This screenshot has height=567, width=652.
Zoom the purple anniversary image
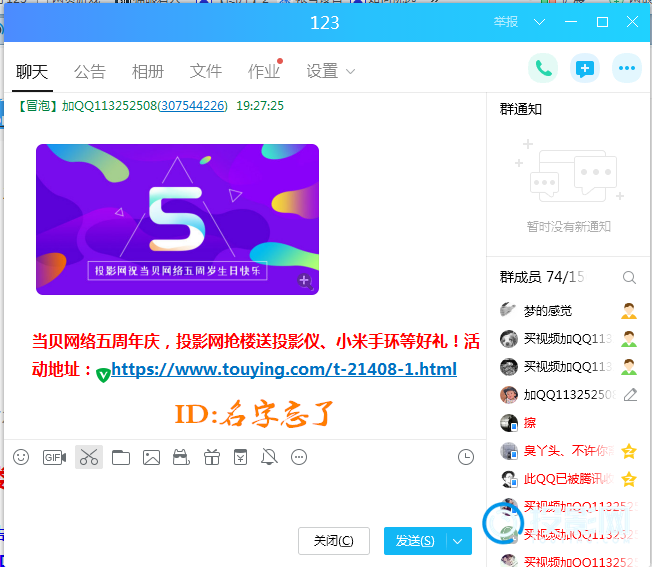coord(305,281)
